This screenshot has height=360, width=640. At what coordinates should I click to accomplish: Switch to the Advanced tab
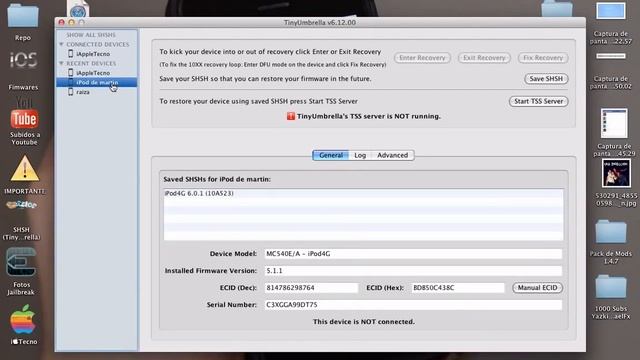pyautogui.click(x=392, y=155)
